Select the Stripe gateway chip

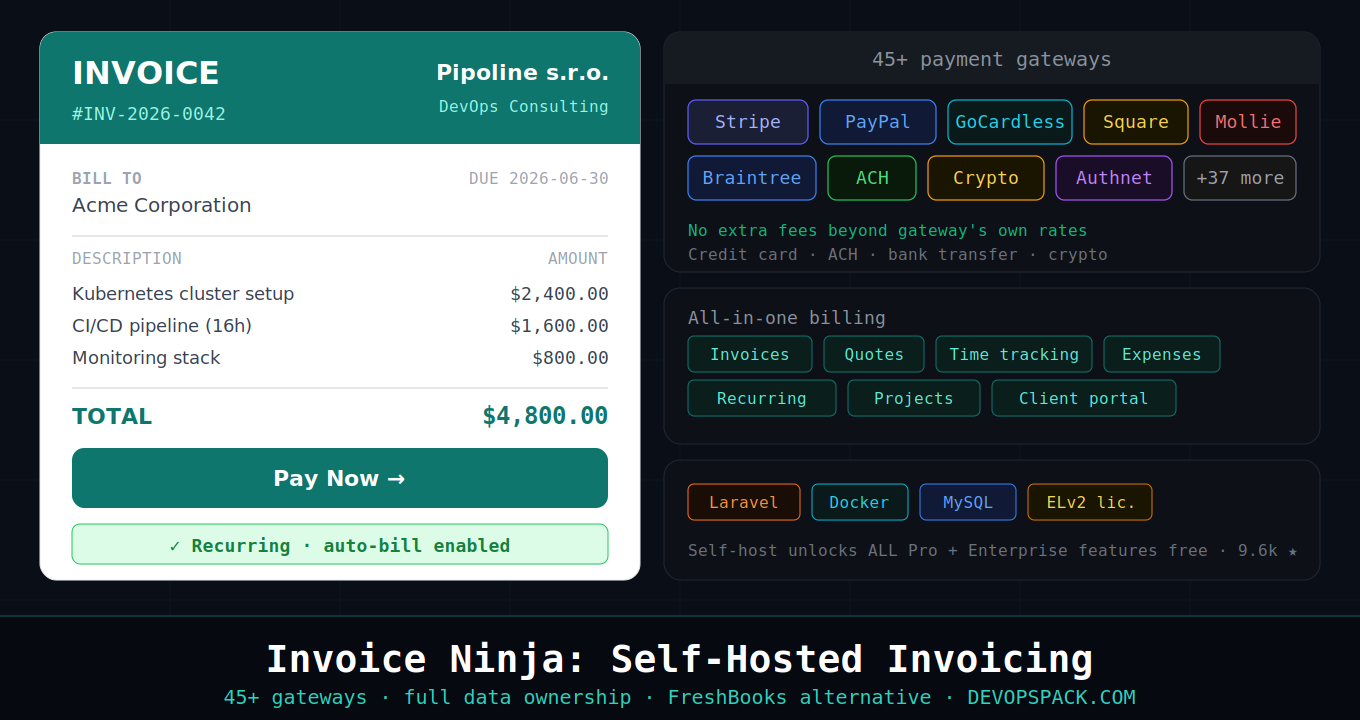[748, 122]
